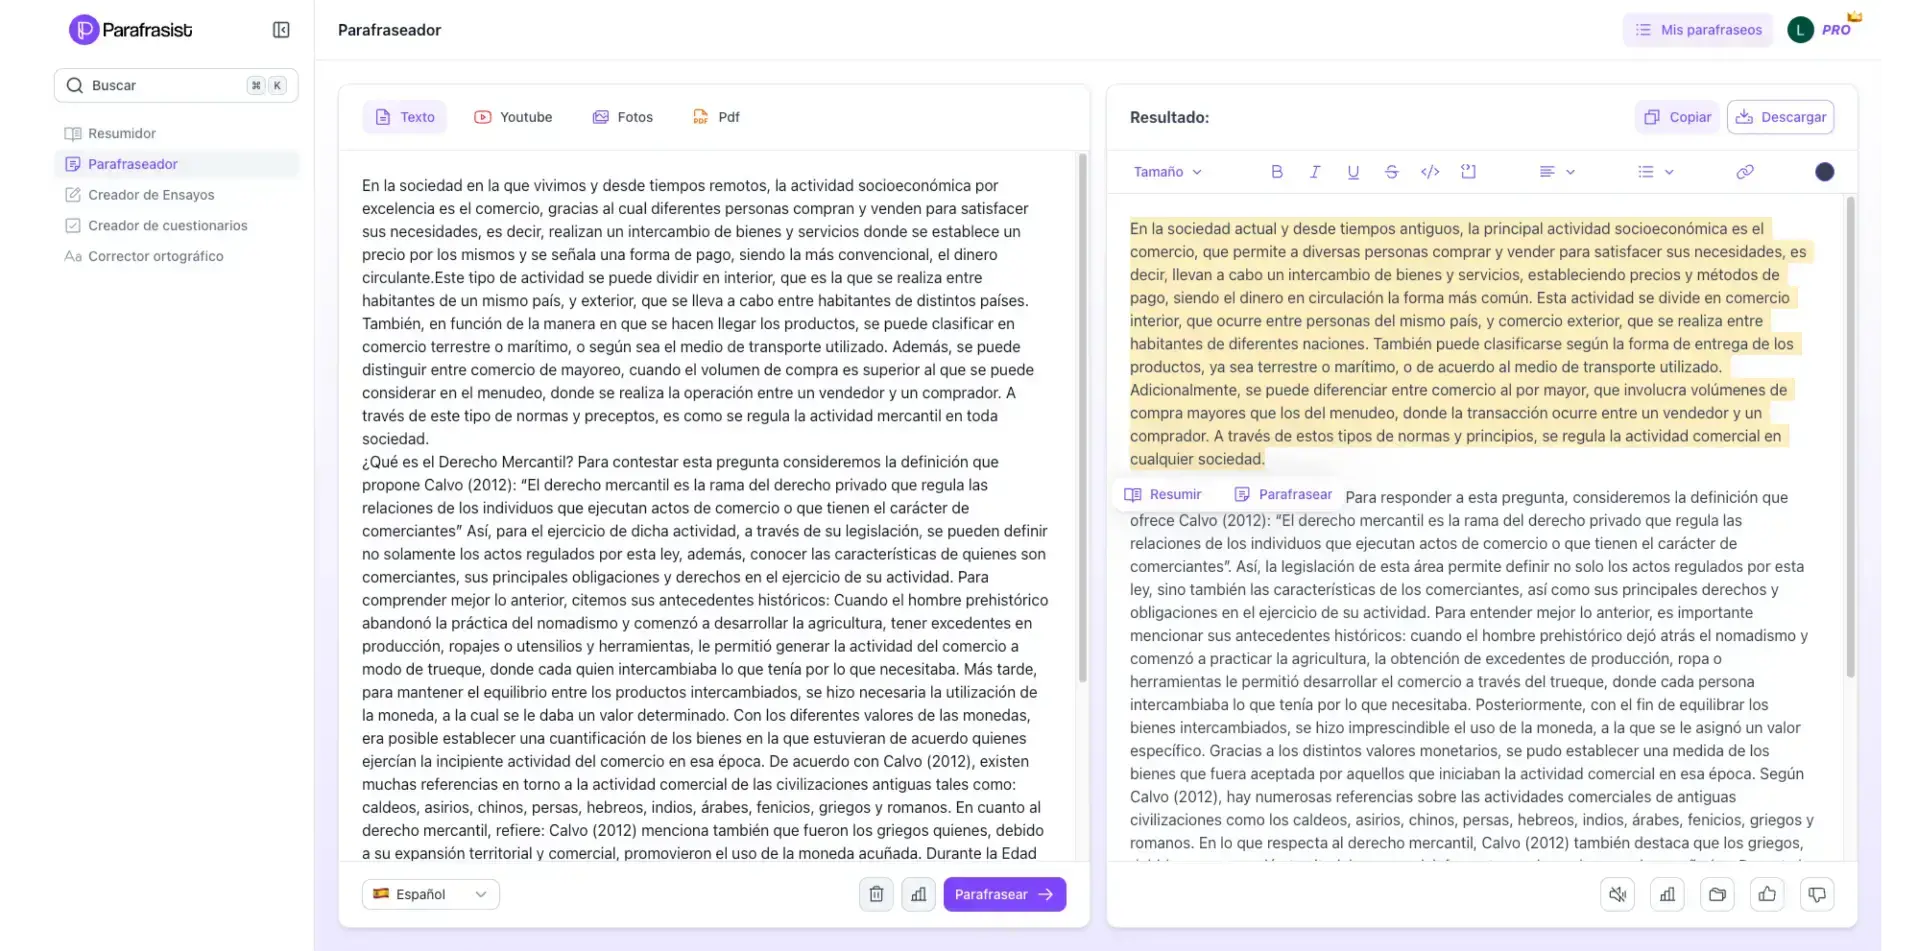Toggle bold formatting

[x=1277, y=172]
